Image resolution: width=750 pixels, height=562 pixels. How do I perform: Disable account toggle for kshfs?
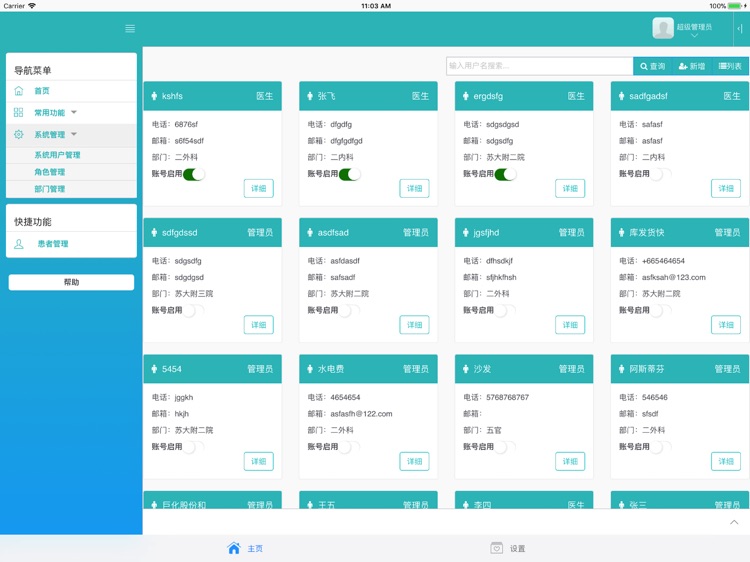[194, 174]
